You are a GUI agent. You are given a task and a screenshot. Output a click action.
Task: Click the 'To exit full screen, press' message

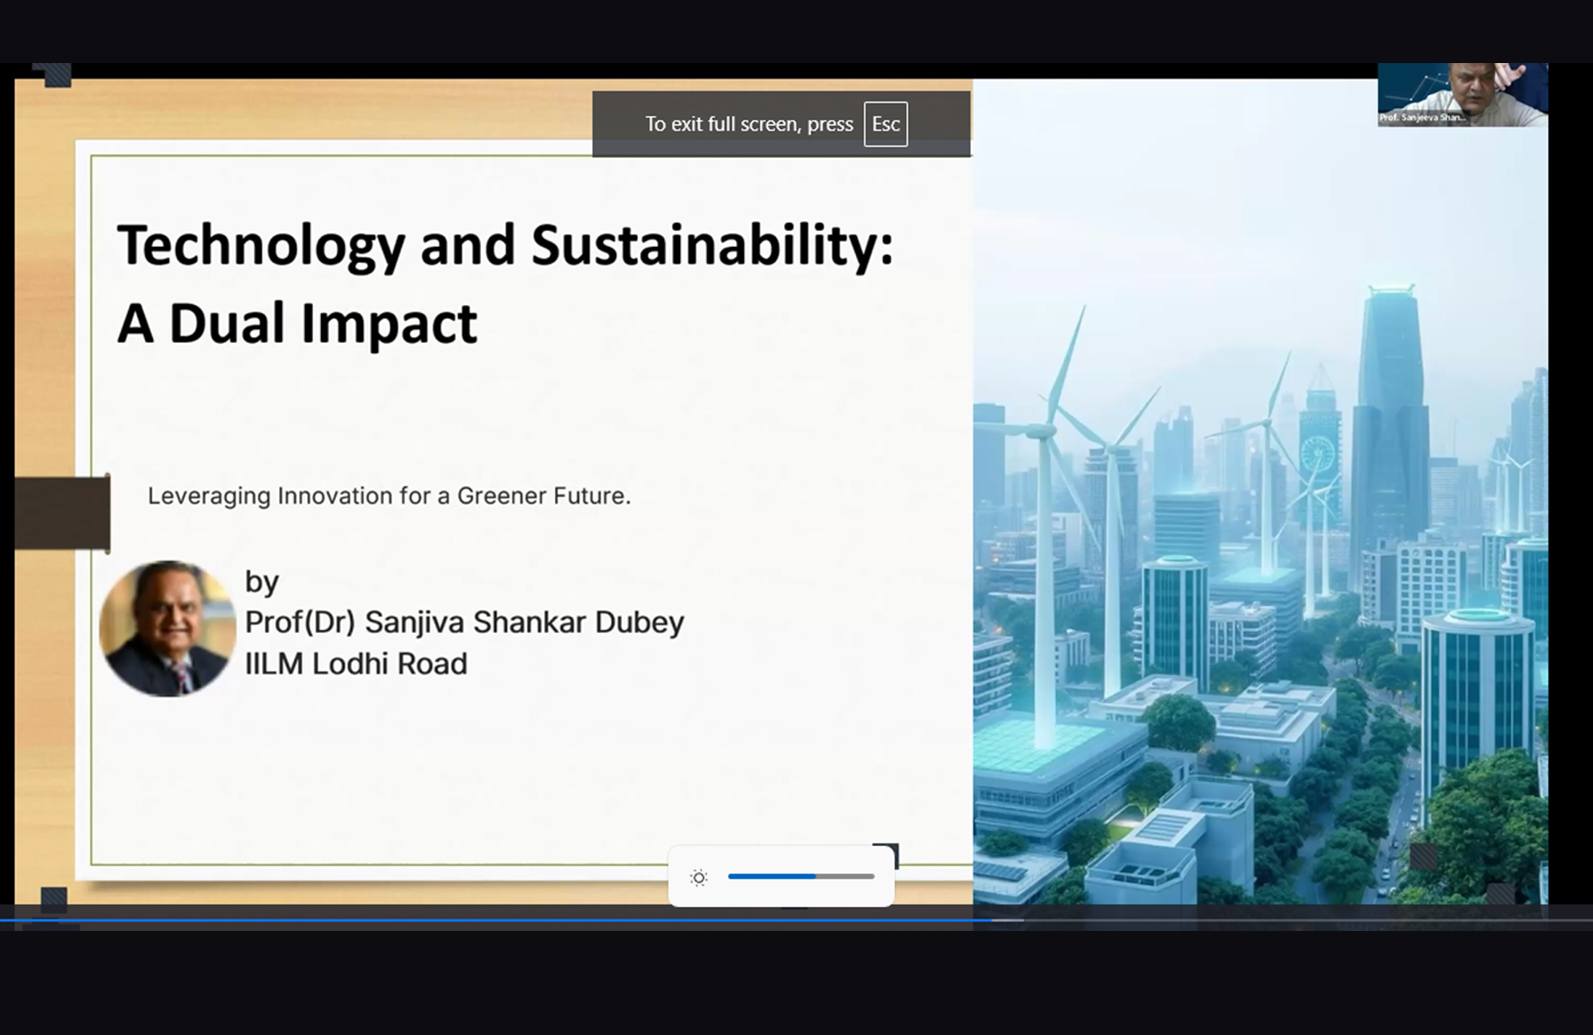[748, 124]
